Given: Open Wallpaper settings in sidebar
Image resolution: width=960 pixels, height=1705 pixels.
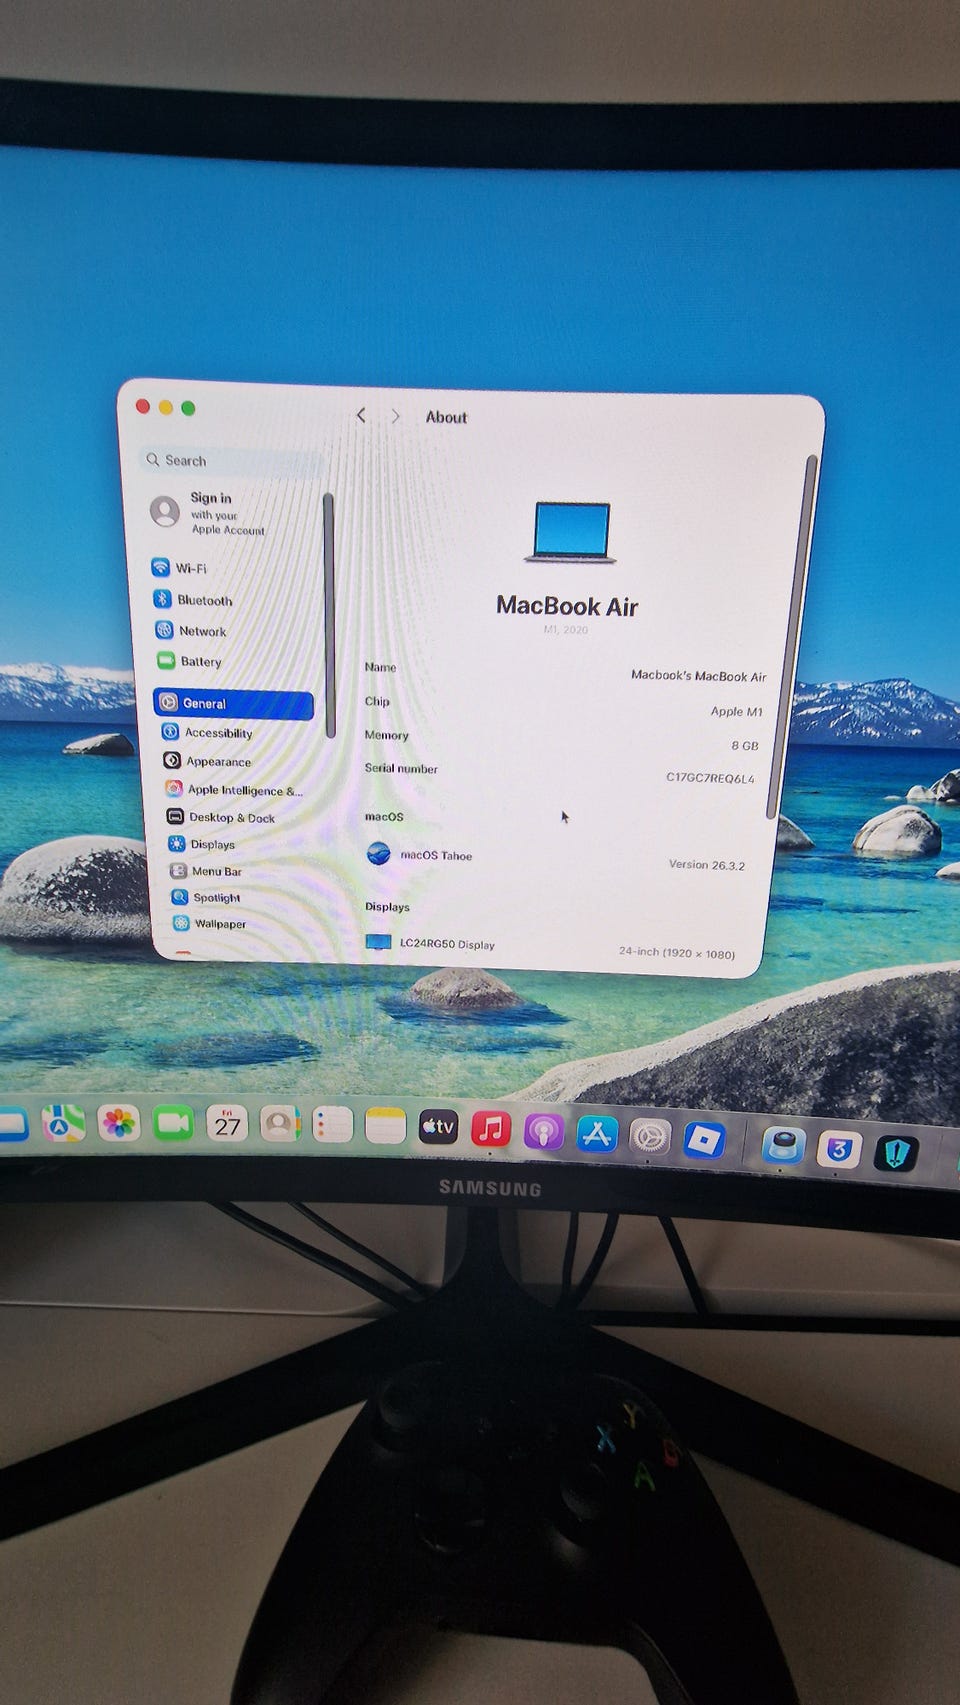Looking at the screenshot, I should coord(209,924).
